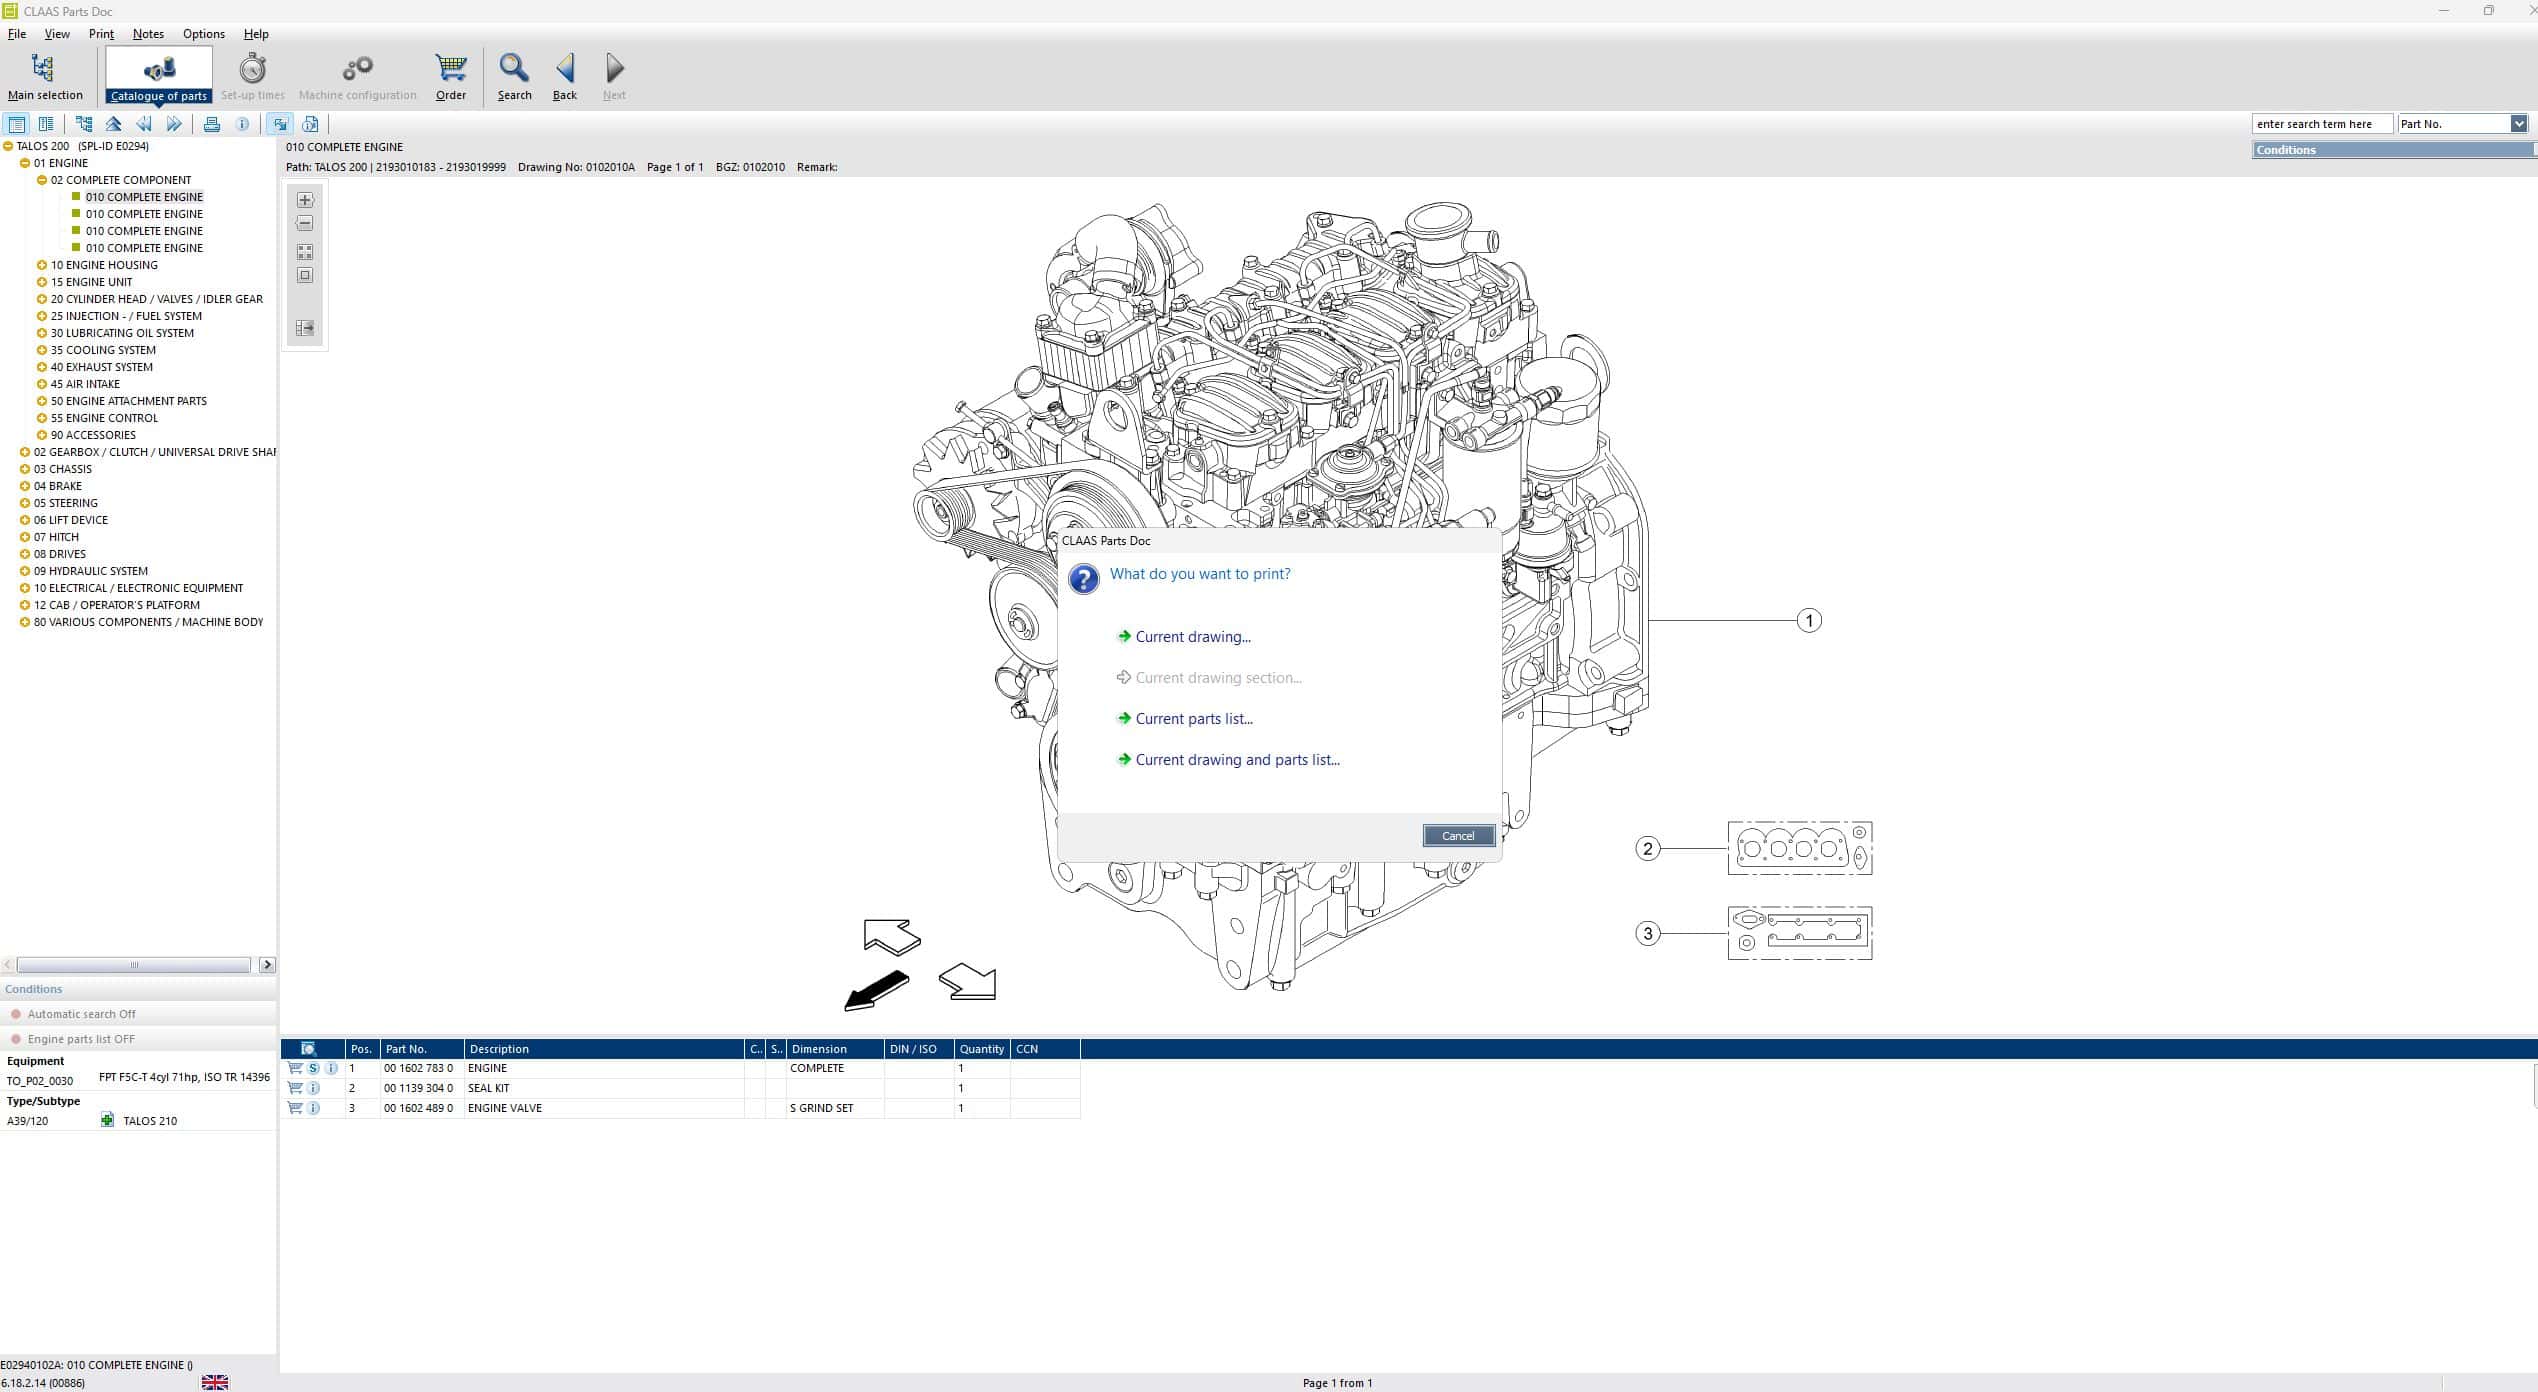Click the document info icon in secondary toolbar

(x=310, y=124)
